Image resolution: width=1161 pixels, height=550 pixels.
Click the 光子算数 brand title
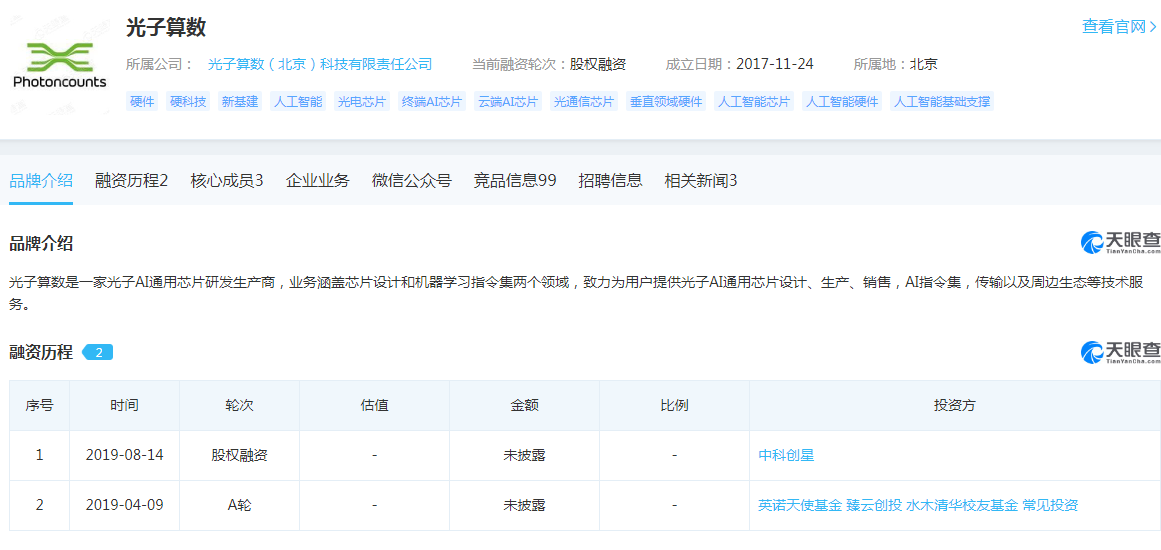tap(166, 27)
